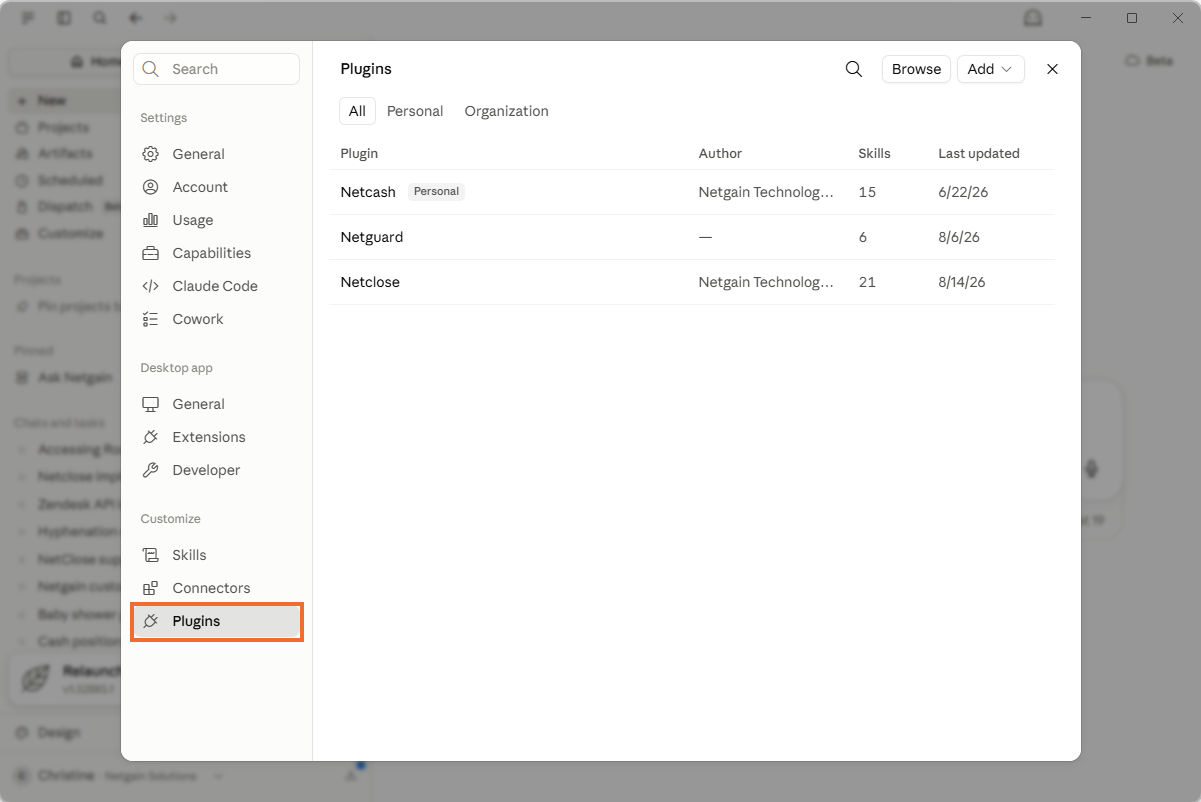Click the Connectors blocks icon

click(151, 588)
